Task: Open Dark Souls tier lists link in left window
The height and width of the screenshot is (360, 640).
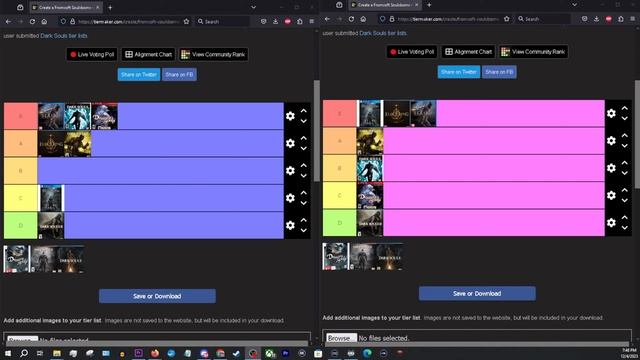Action: (64, 36)
